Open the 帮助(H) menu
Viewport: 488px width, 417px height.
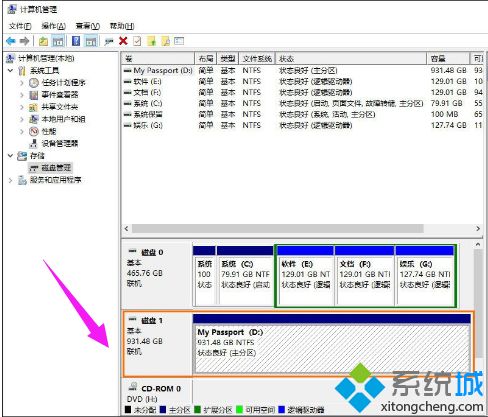coord(122,26)
